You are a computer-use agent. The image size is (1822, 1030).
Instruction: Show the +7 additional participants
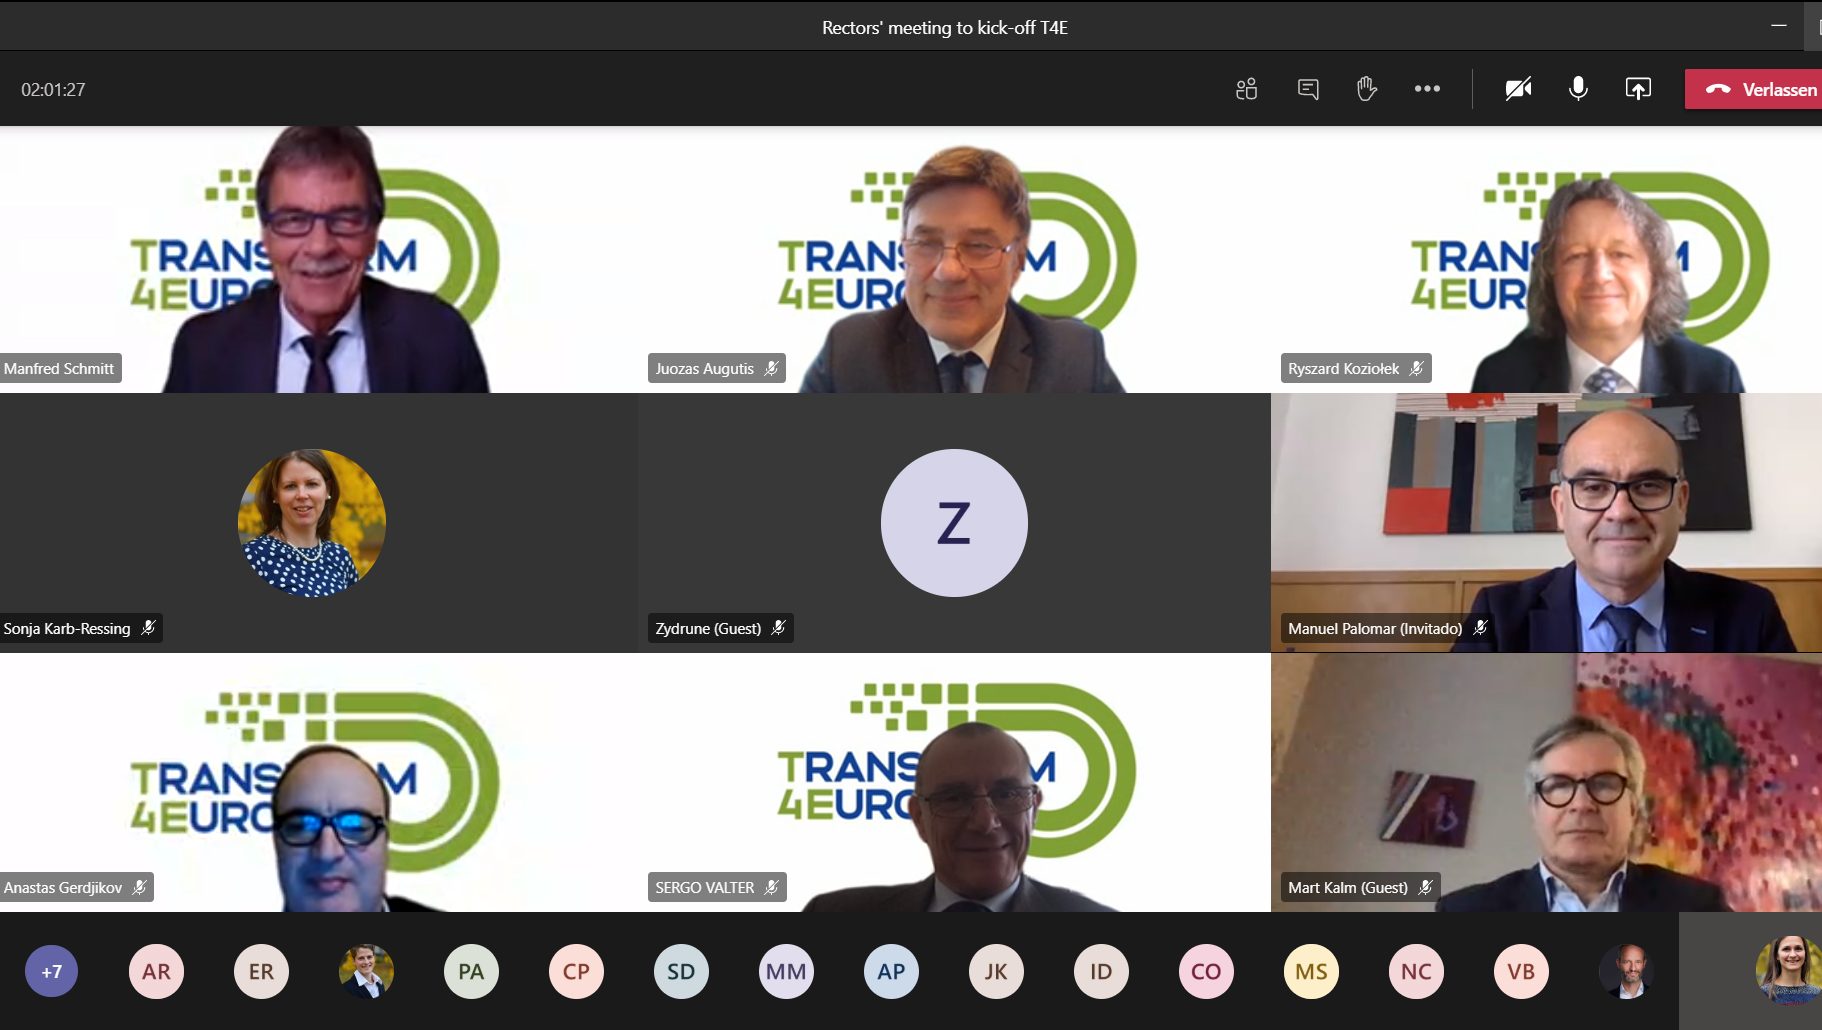pos(52,971)
